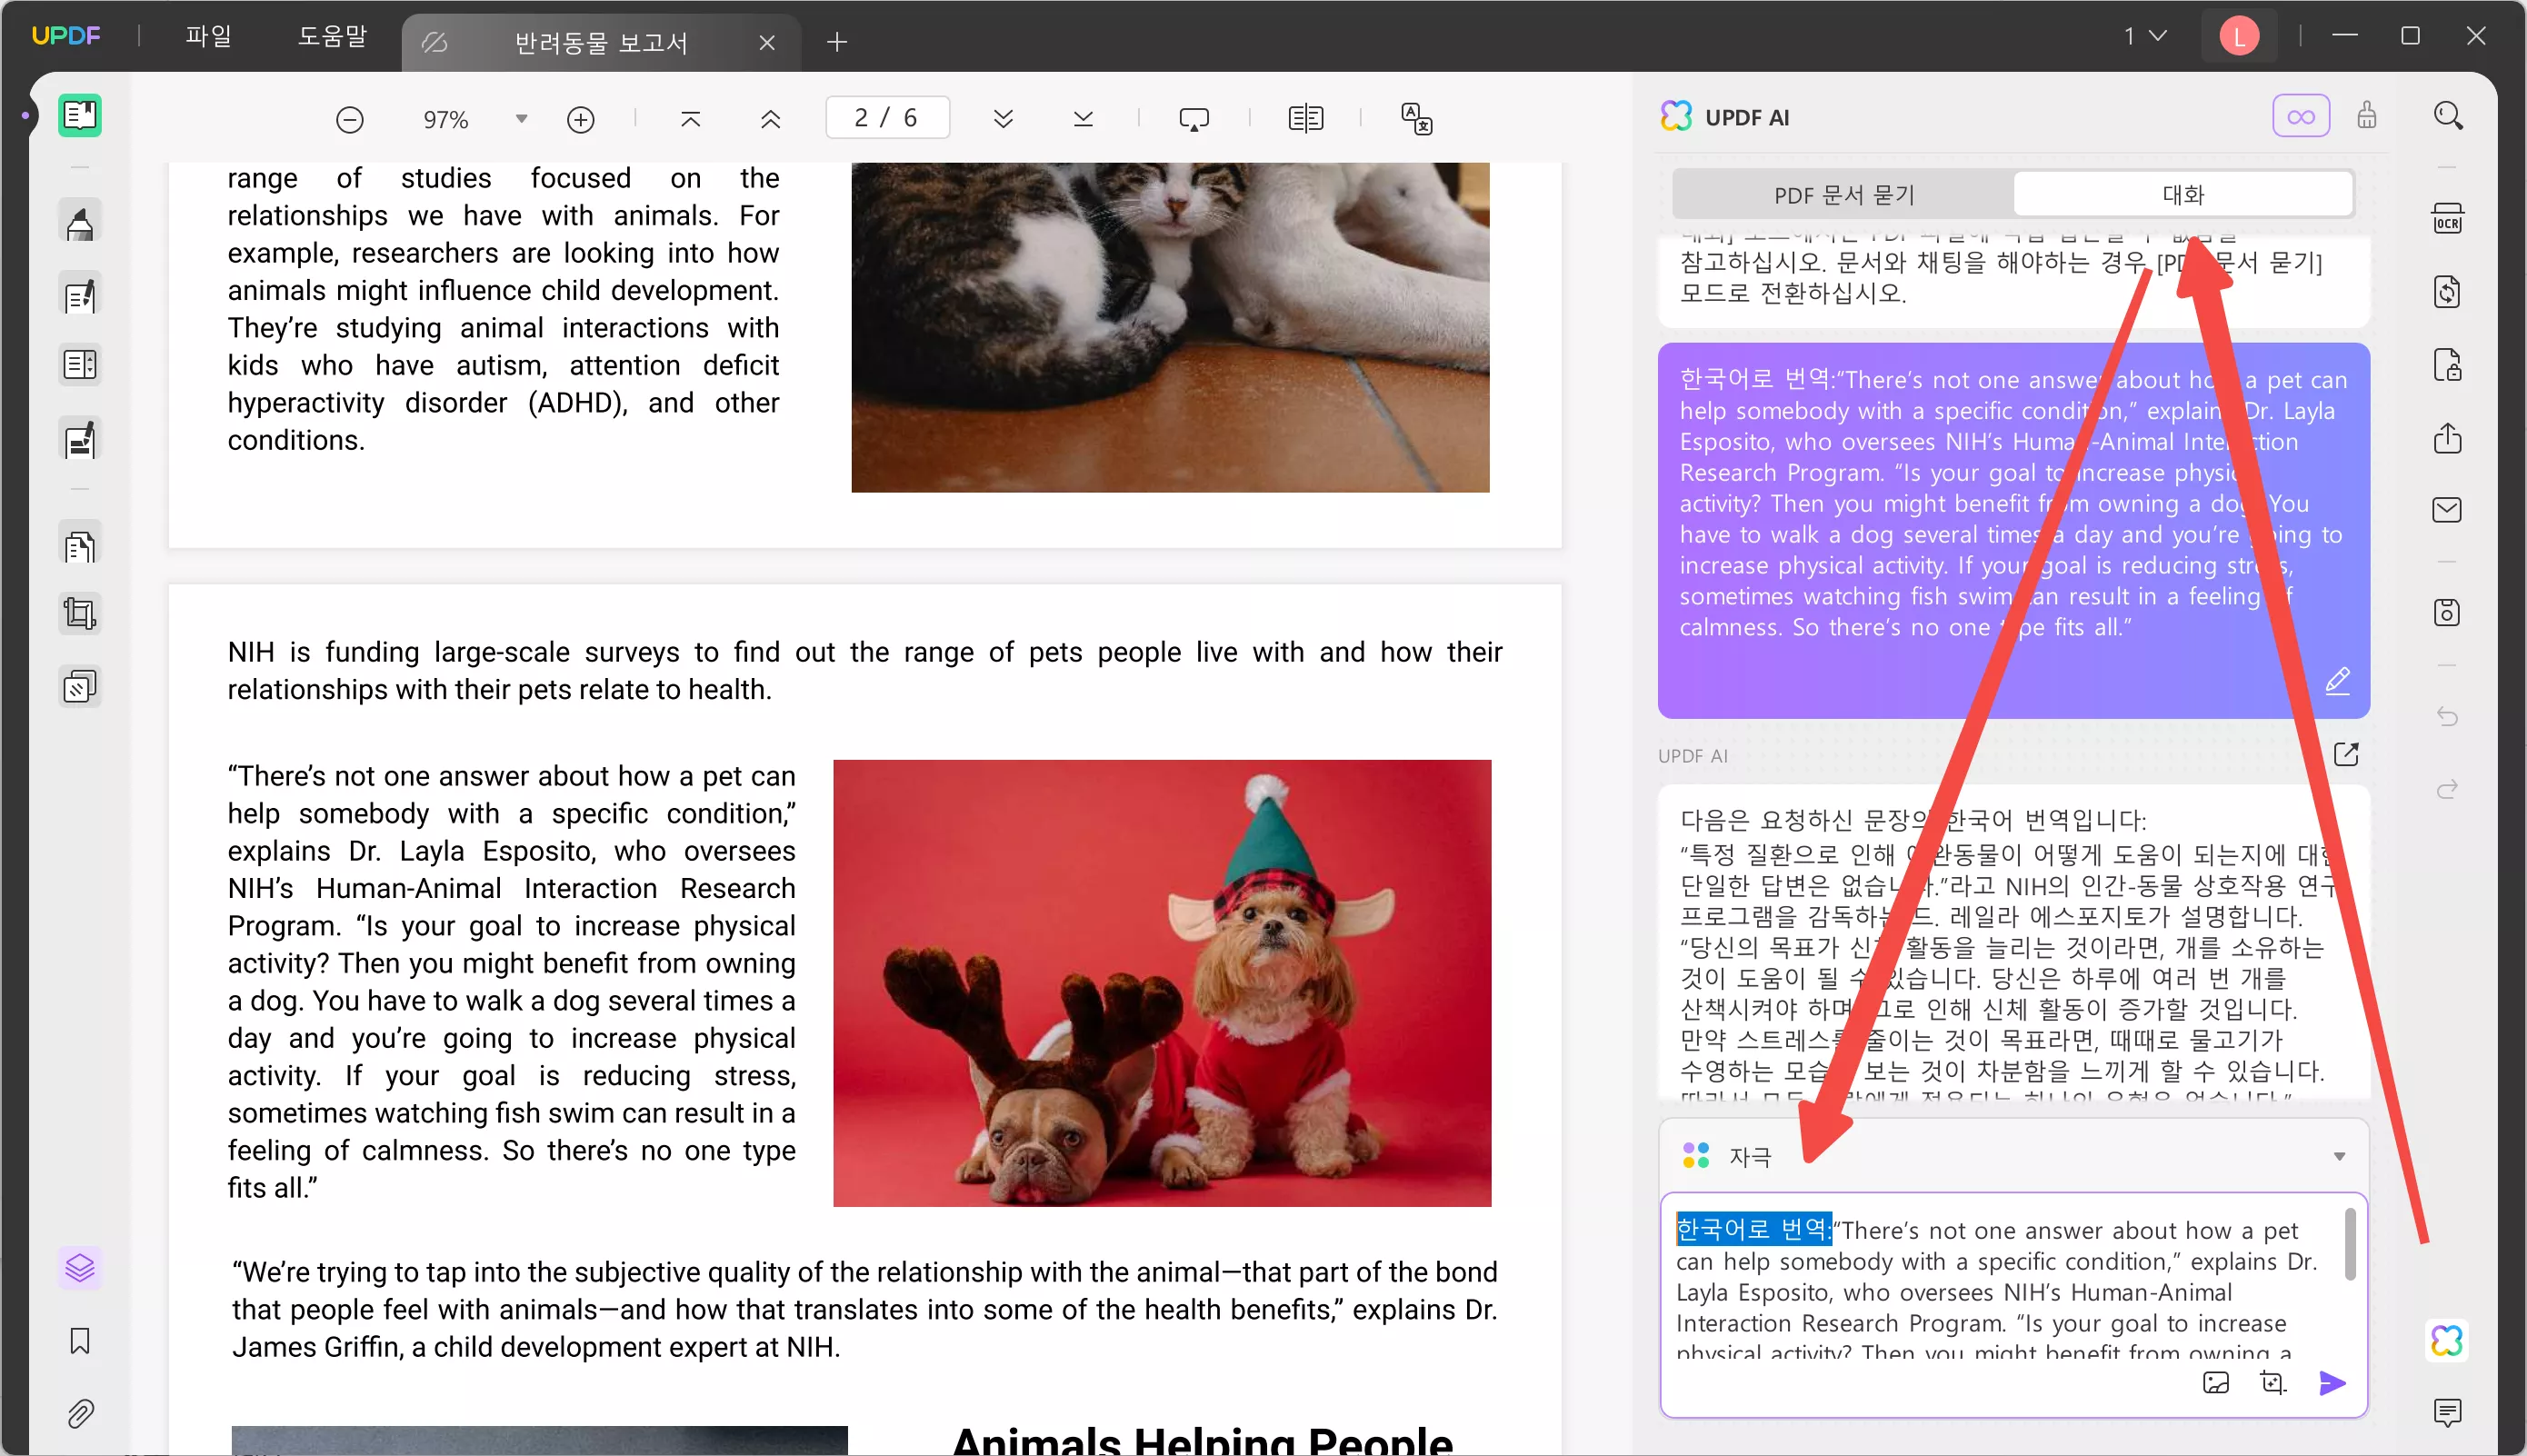Screen dimensions: 2527x1456
Task: Open the 도움말 menu
Action: point(332,37)
